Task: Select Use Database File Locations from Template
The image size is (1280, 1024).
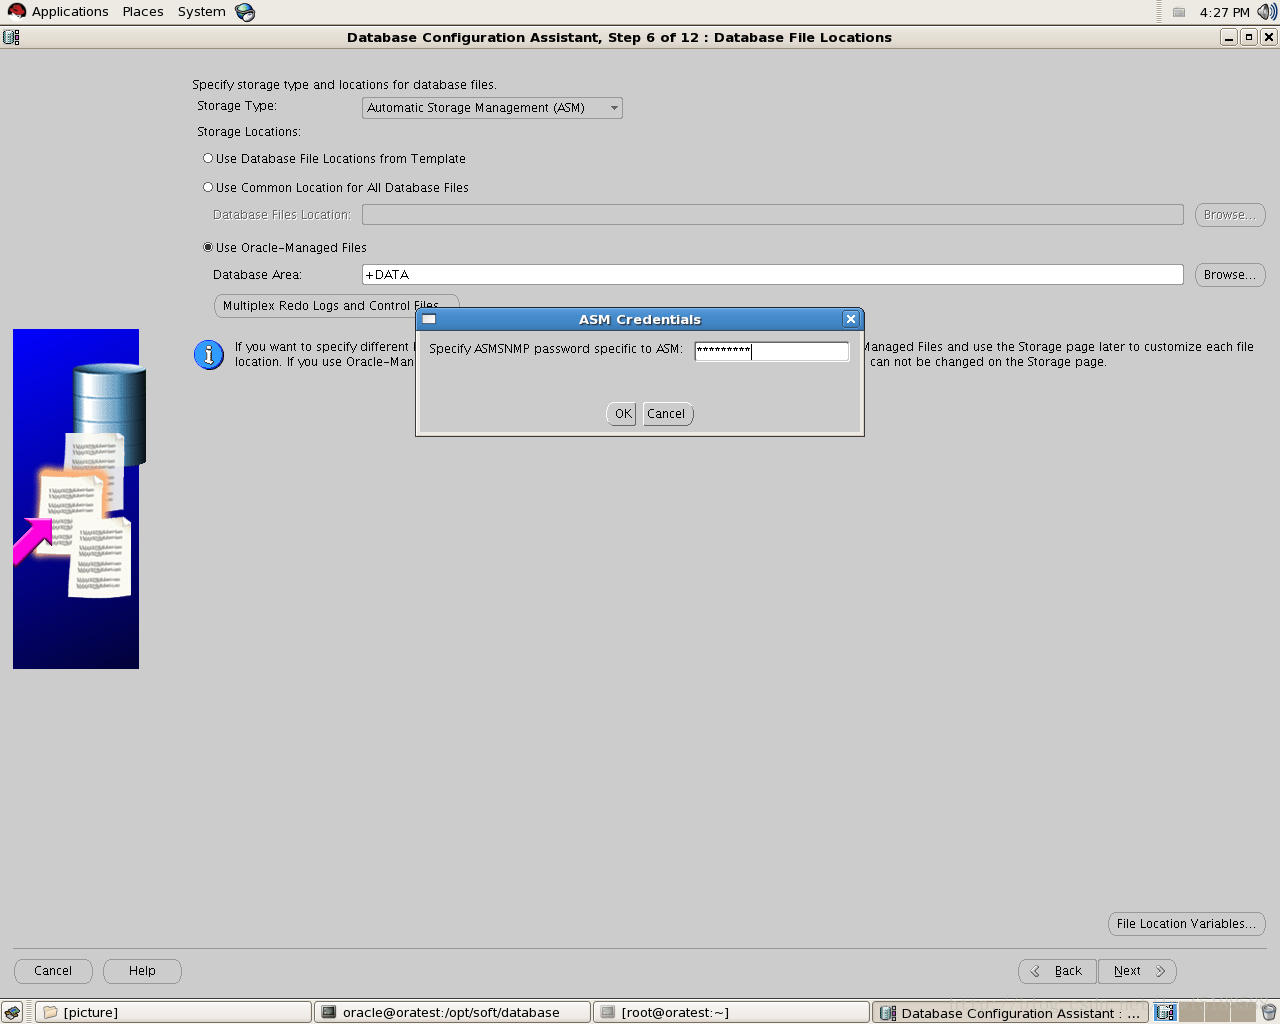Action: tap(334, 159)
